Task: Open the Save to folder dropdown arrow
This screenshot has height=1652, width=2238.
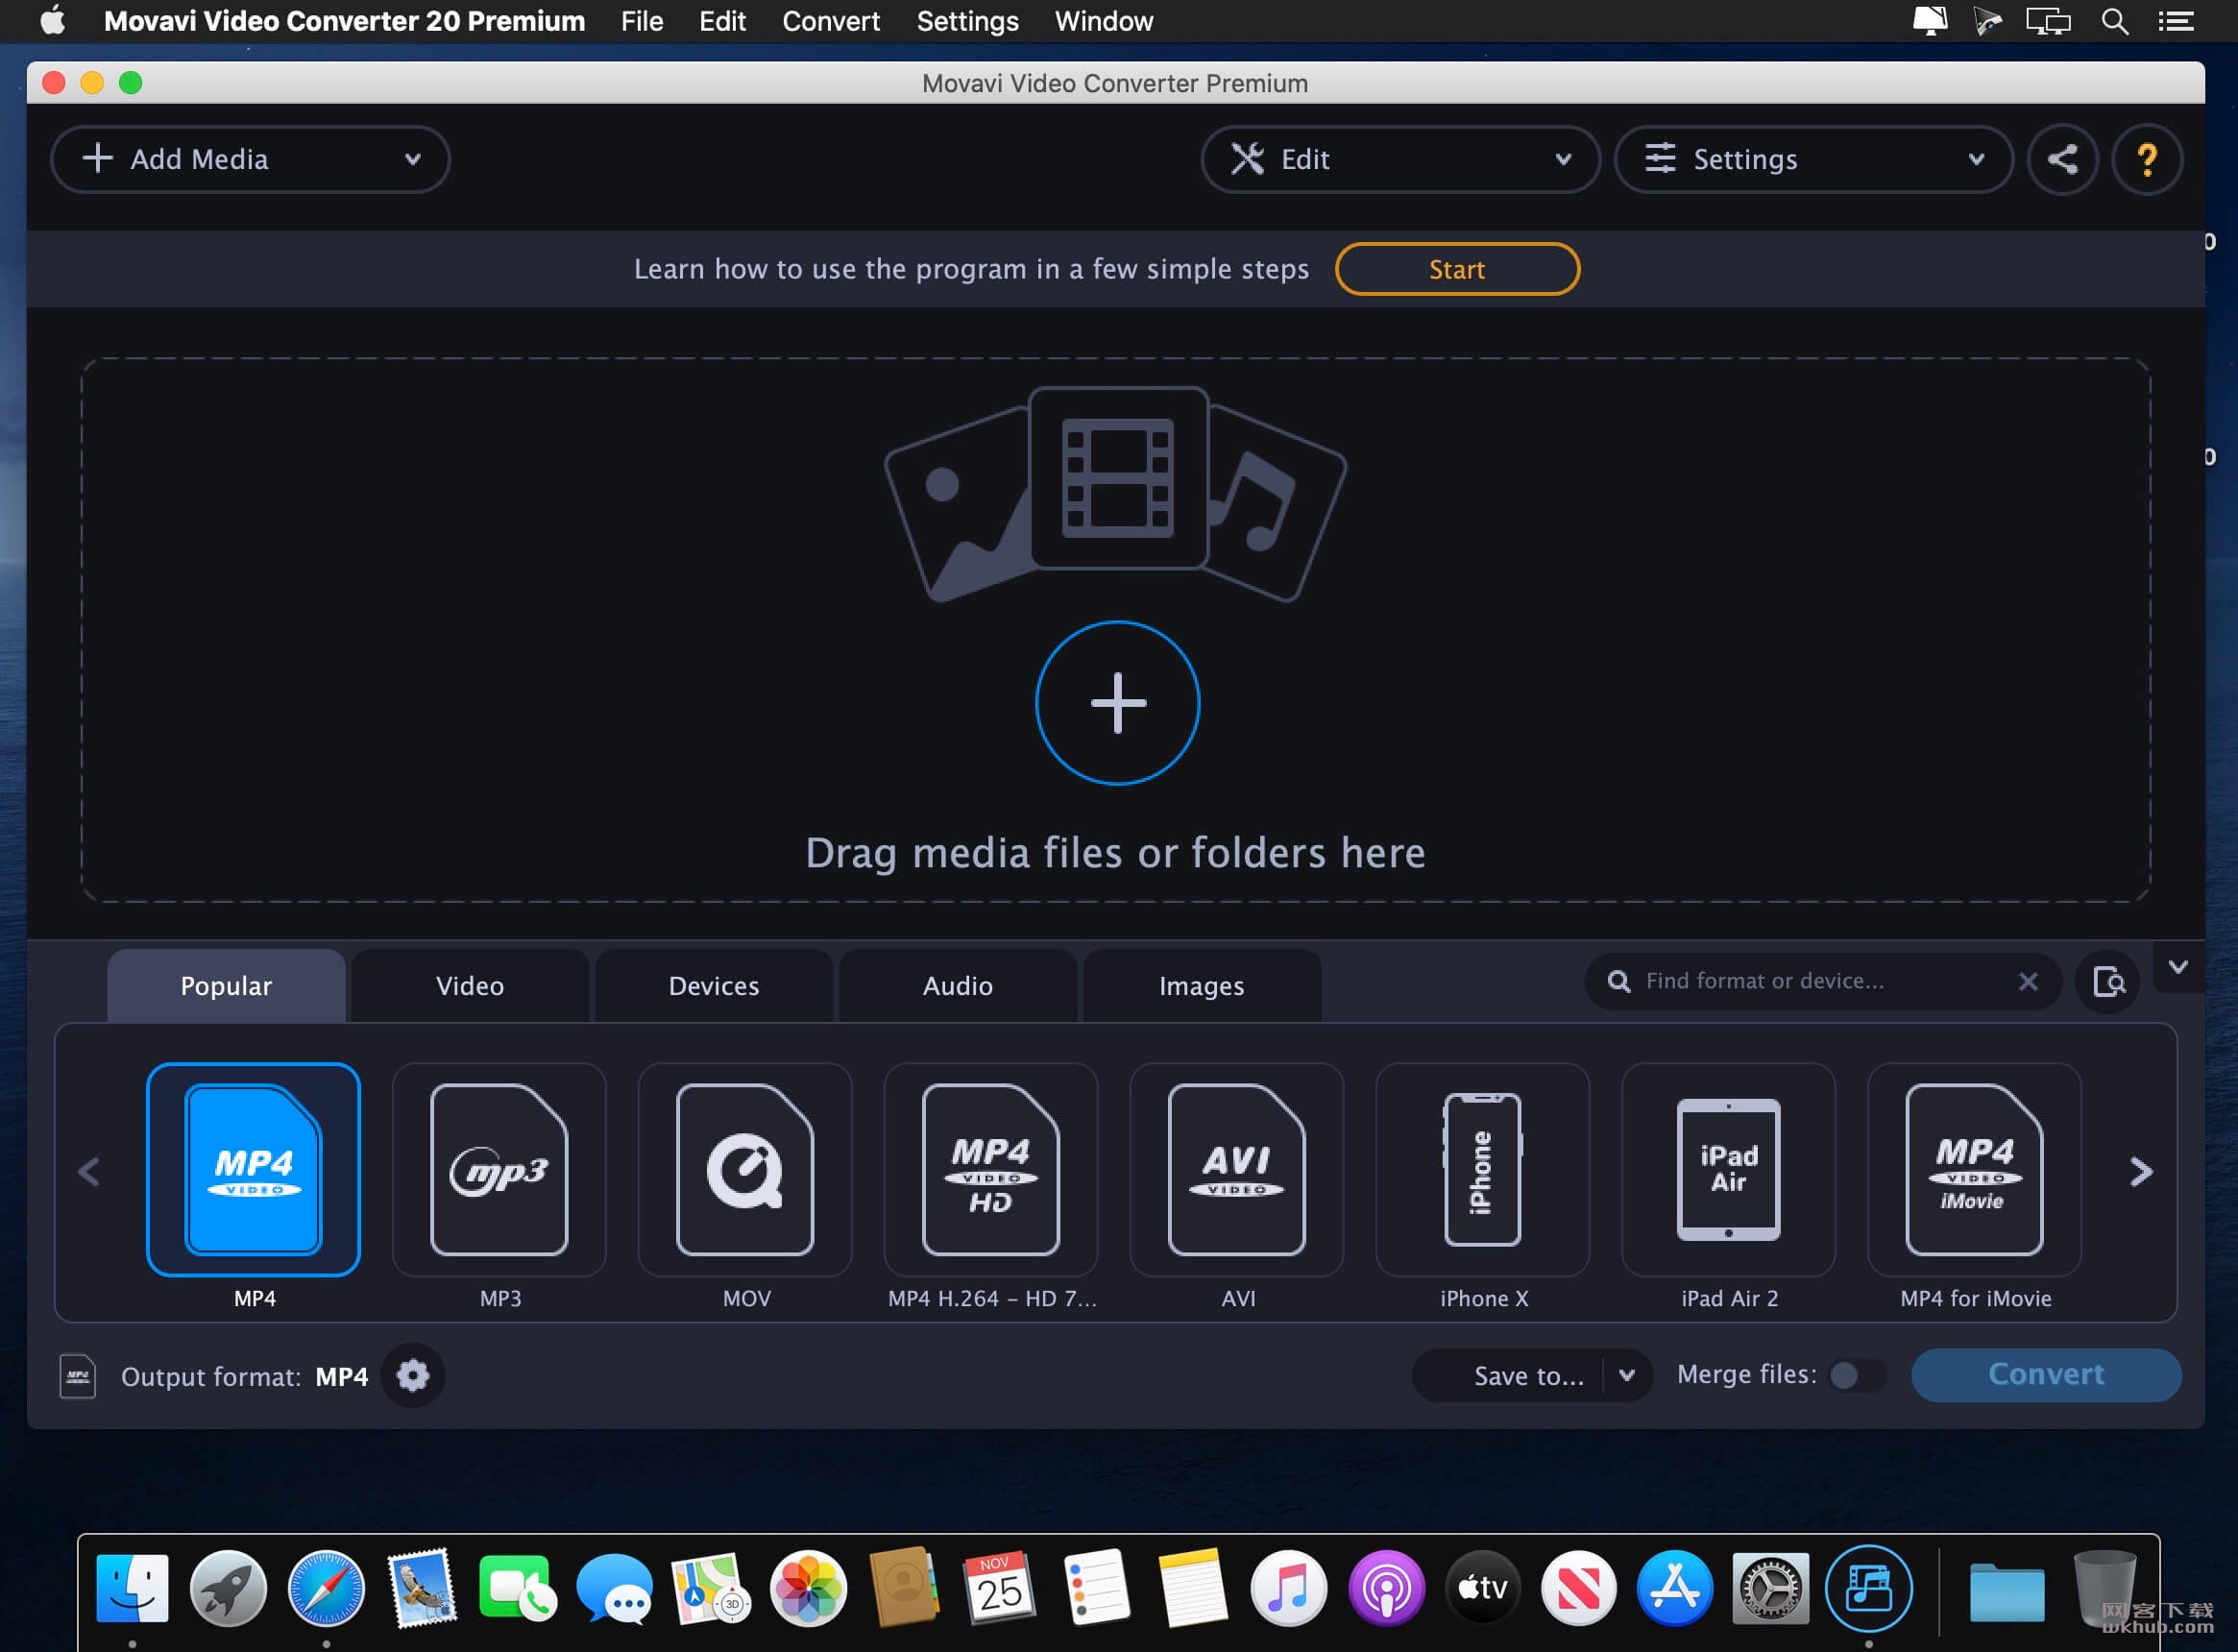Action: (1627, 1376)
